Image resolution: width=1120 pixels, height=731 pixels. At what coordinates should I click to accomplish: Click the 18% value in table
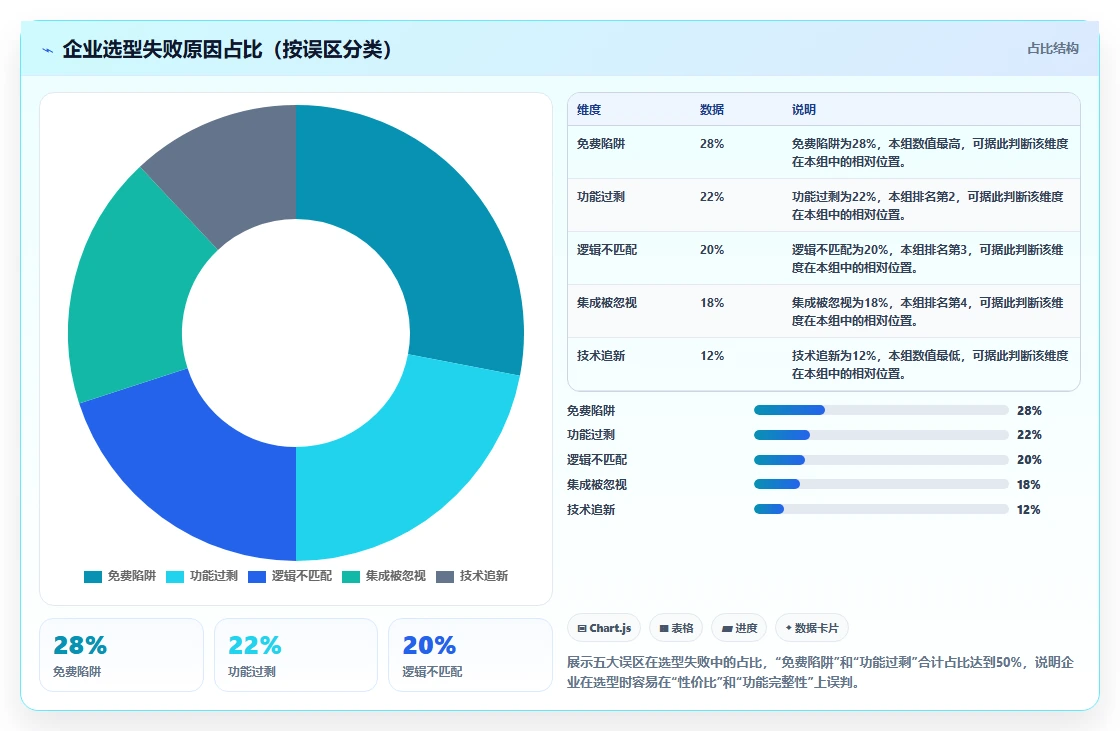(x=711, y=303)
